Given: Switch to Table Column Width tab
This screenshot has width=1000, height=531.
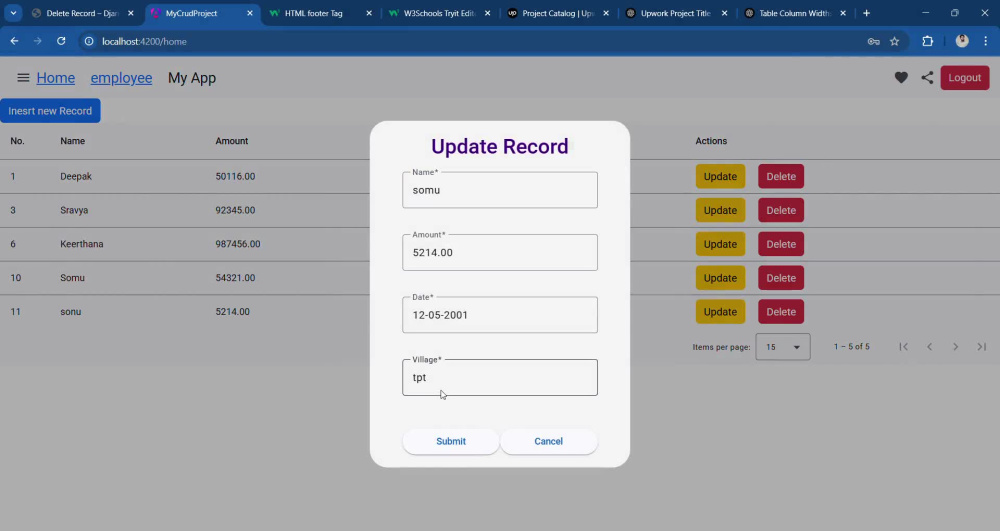Looking at the screenshot, I should 794,13.
